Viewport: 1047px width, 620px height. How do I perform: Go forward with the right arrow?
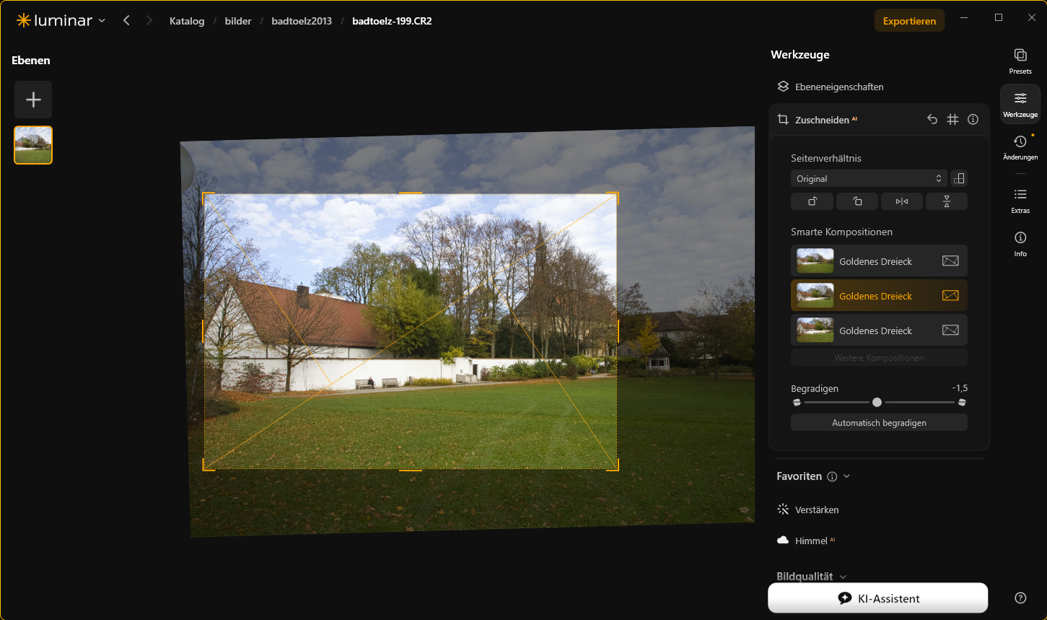click(x=149, y=21)
